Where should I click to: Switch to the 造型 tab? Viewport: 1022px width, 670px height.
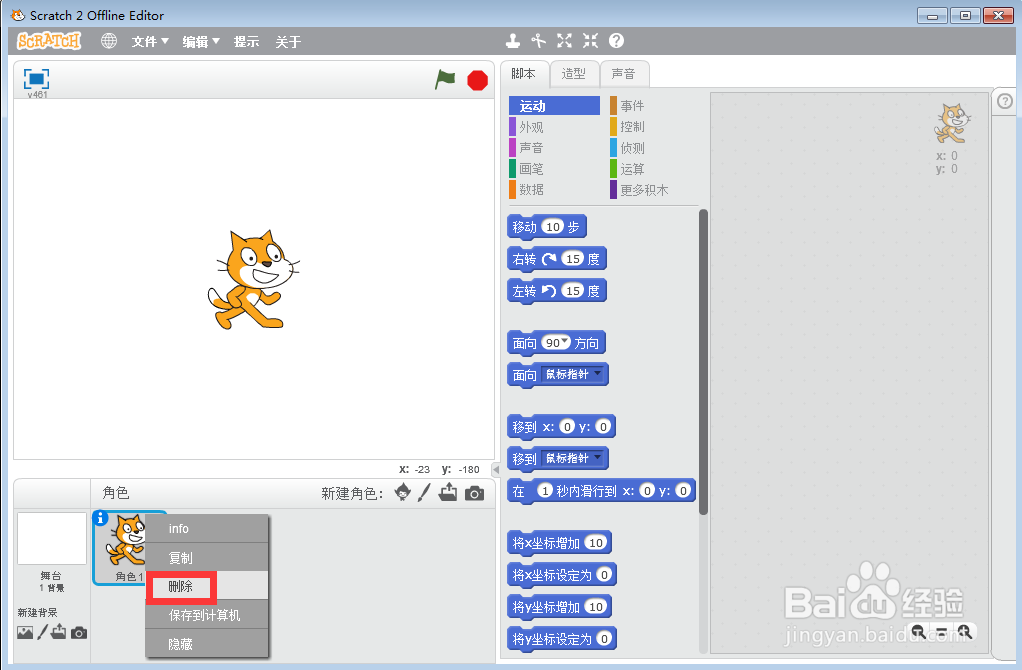(574, 74)
